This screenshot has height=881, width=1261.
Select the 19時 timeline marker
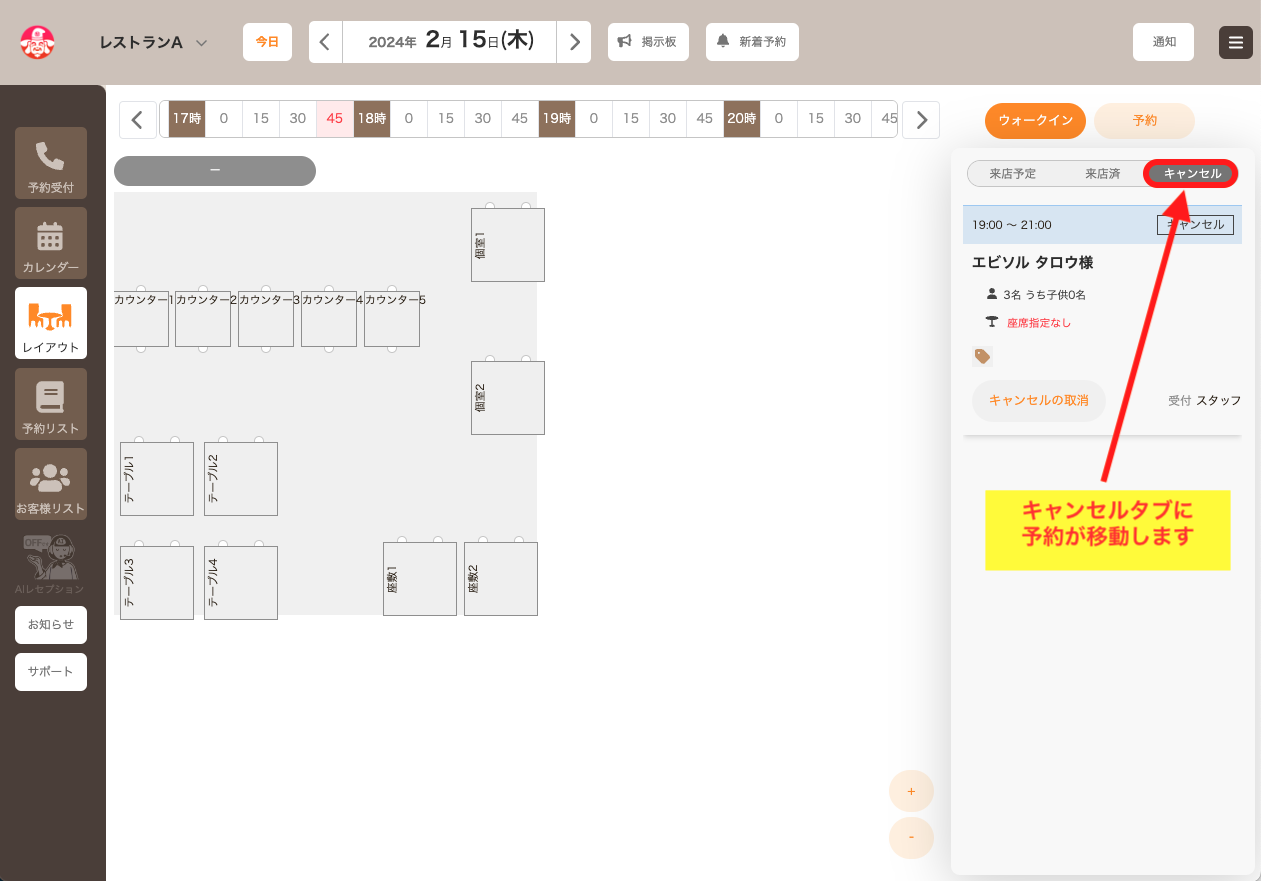tap(557, 118)
